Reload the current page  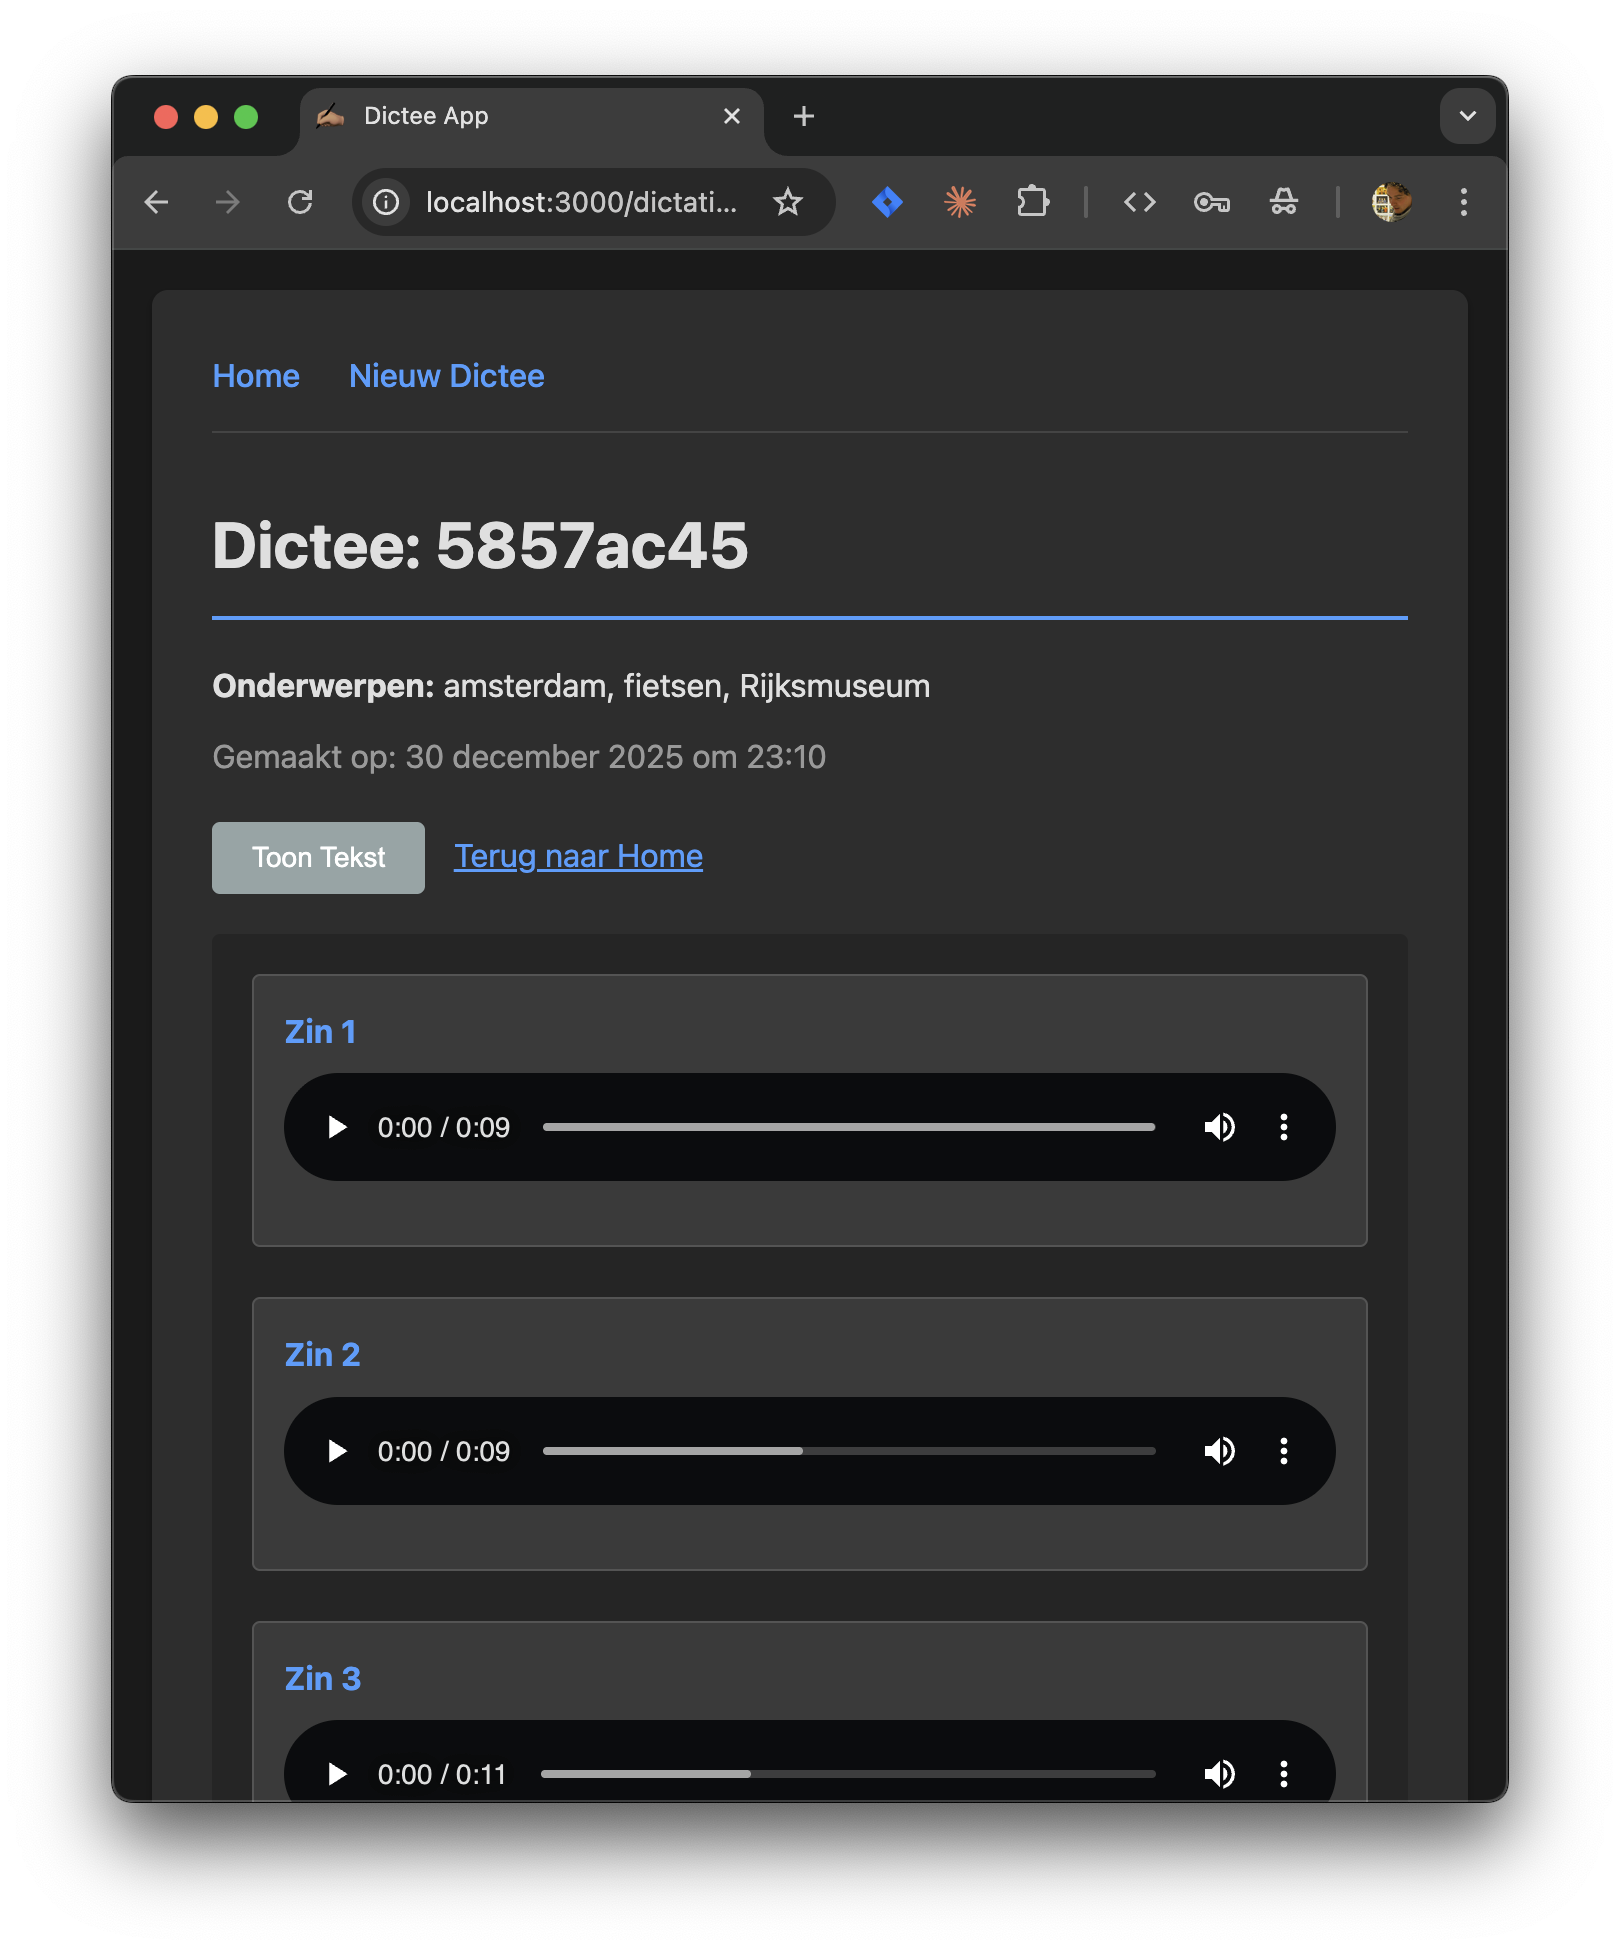pyautogui.click(x=300, y=202)
